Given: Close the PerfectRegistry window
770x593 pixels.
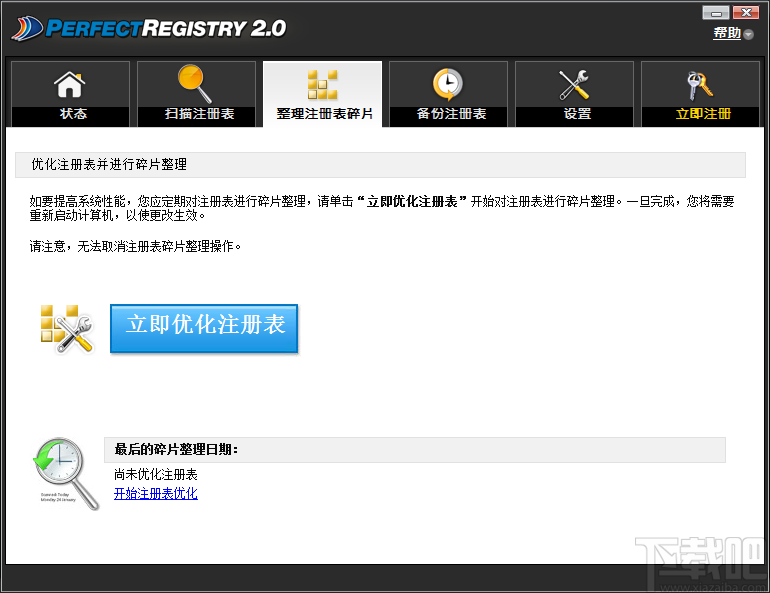Looking at the screenshot, I should [x=746, y=13].
